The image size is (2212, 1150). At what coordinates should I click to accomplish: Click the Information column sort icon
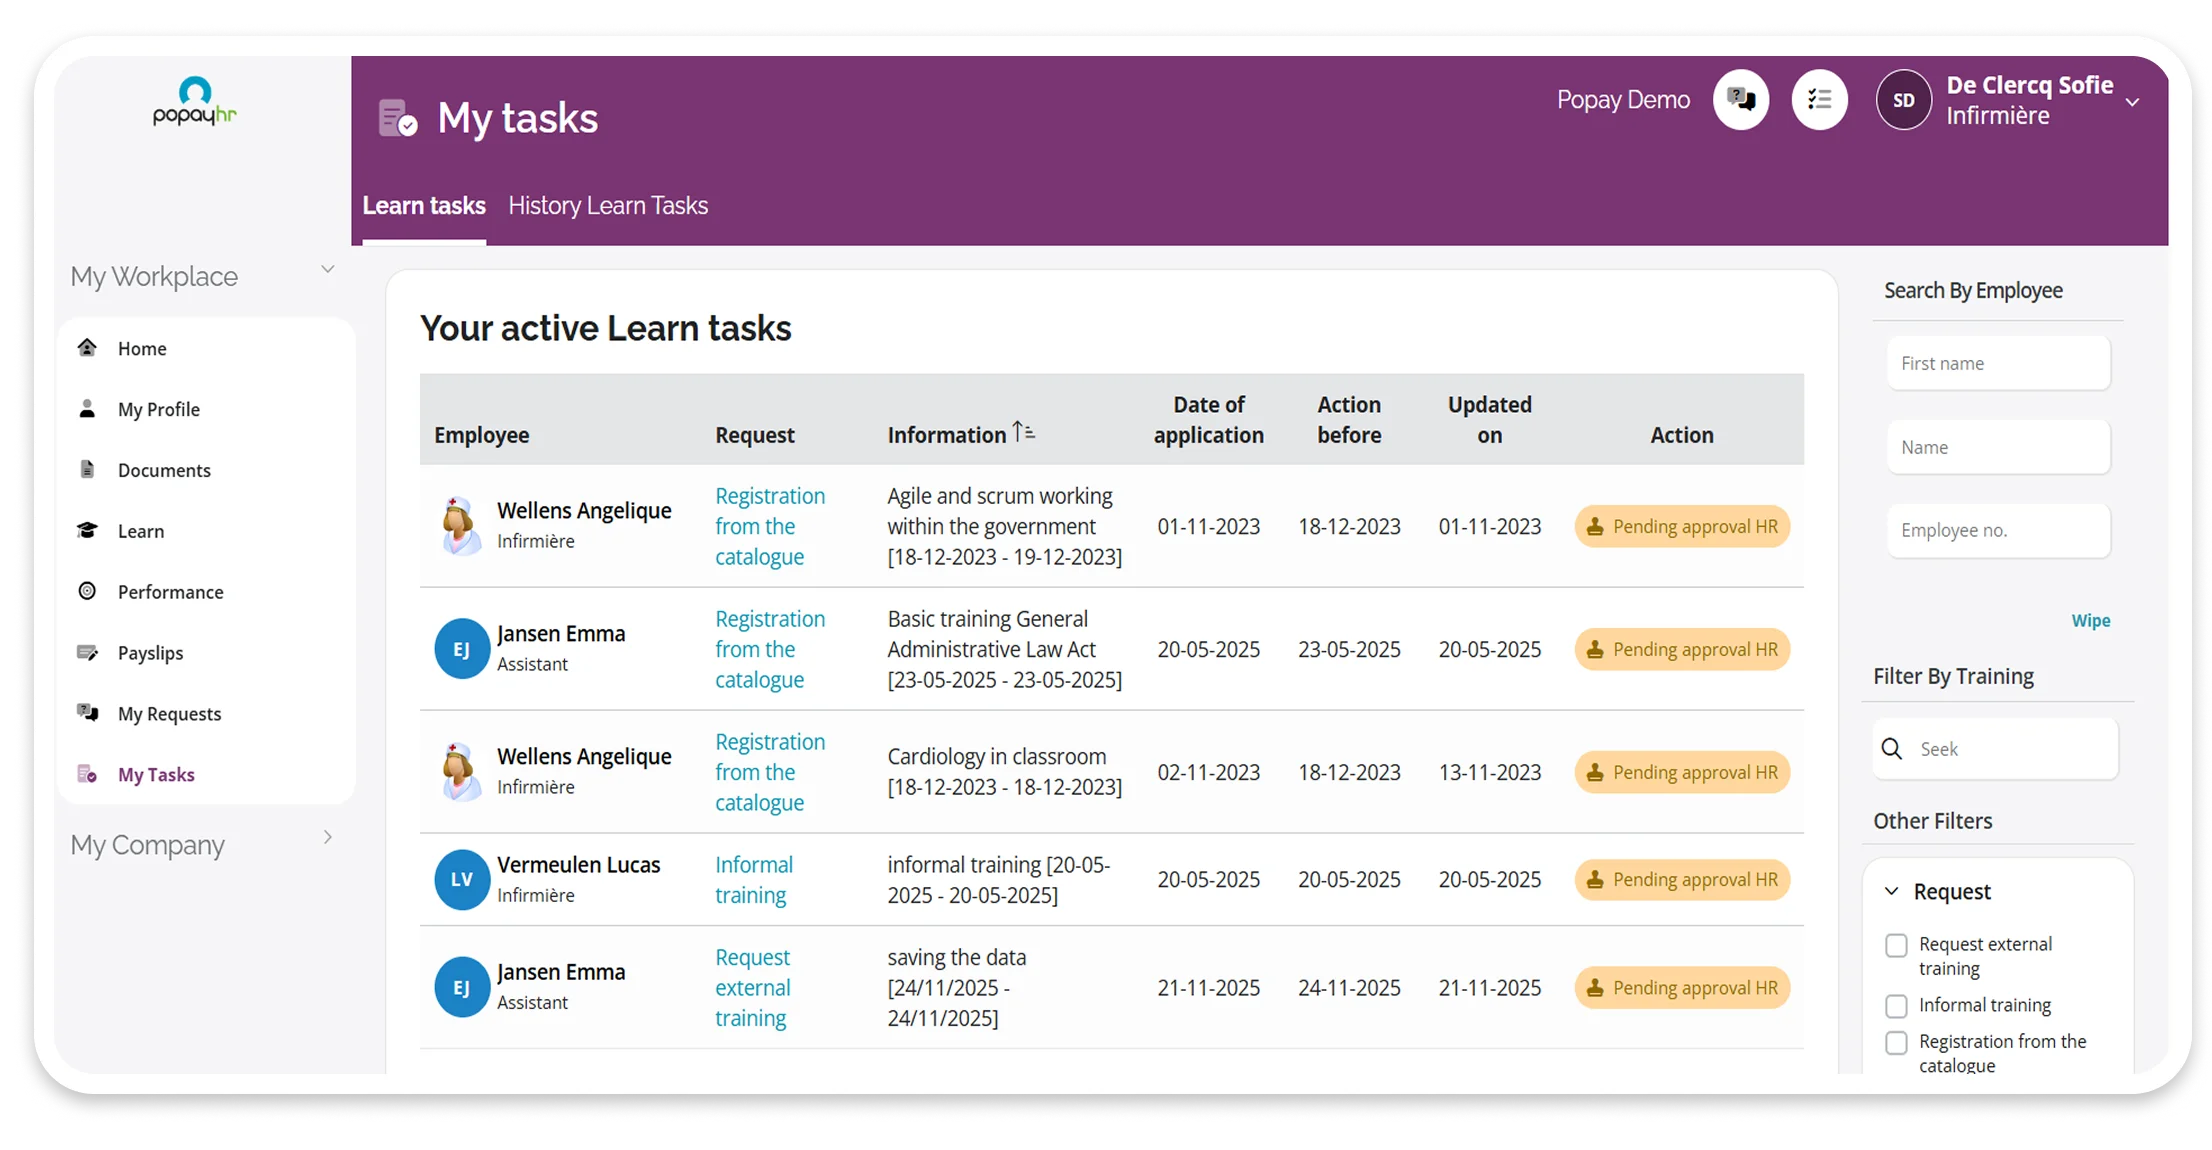(x=1023, y=432)
